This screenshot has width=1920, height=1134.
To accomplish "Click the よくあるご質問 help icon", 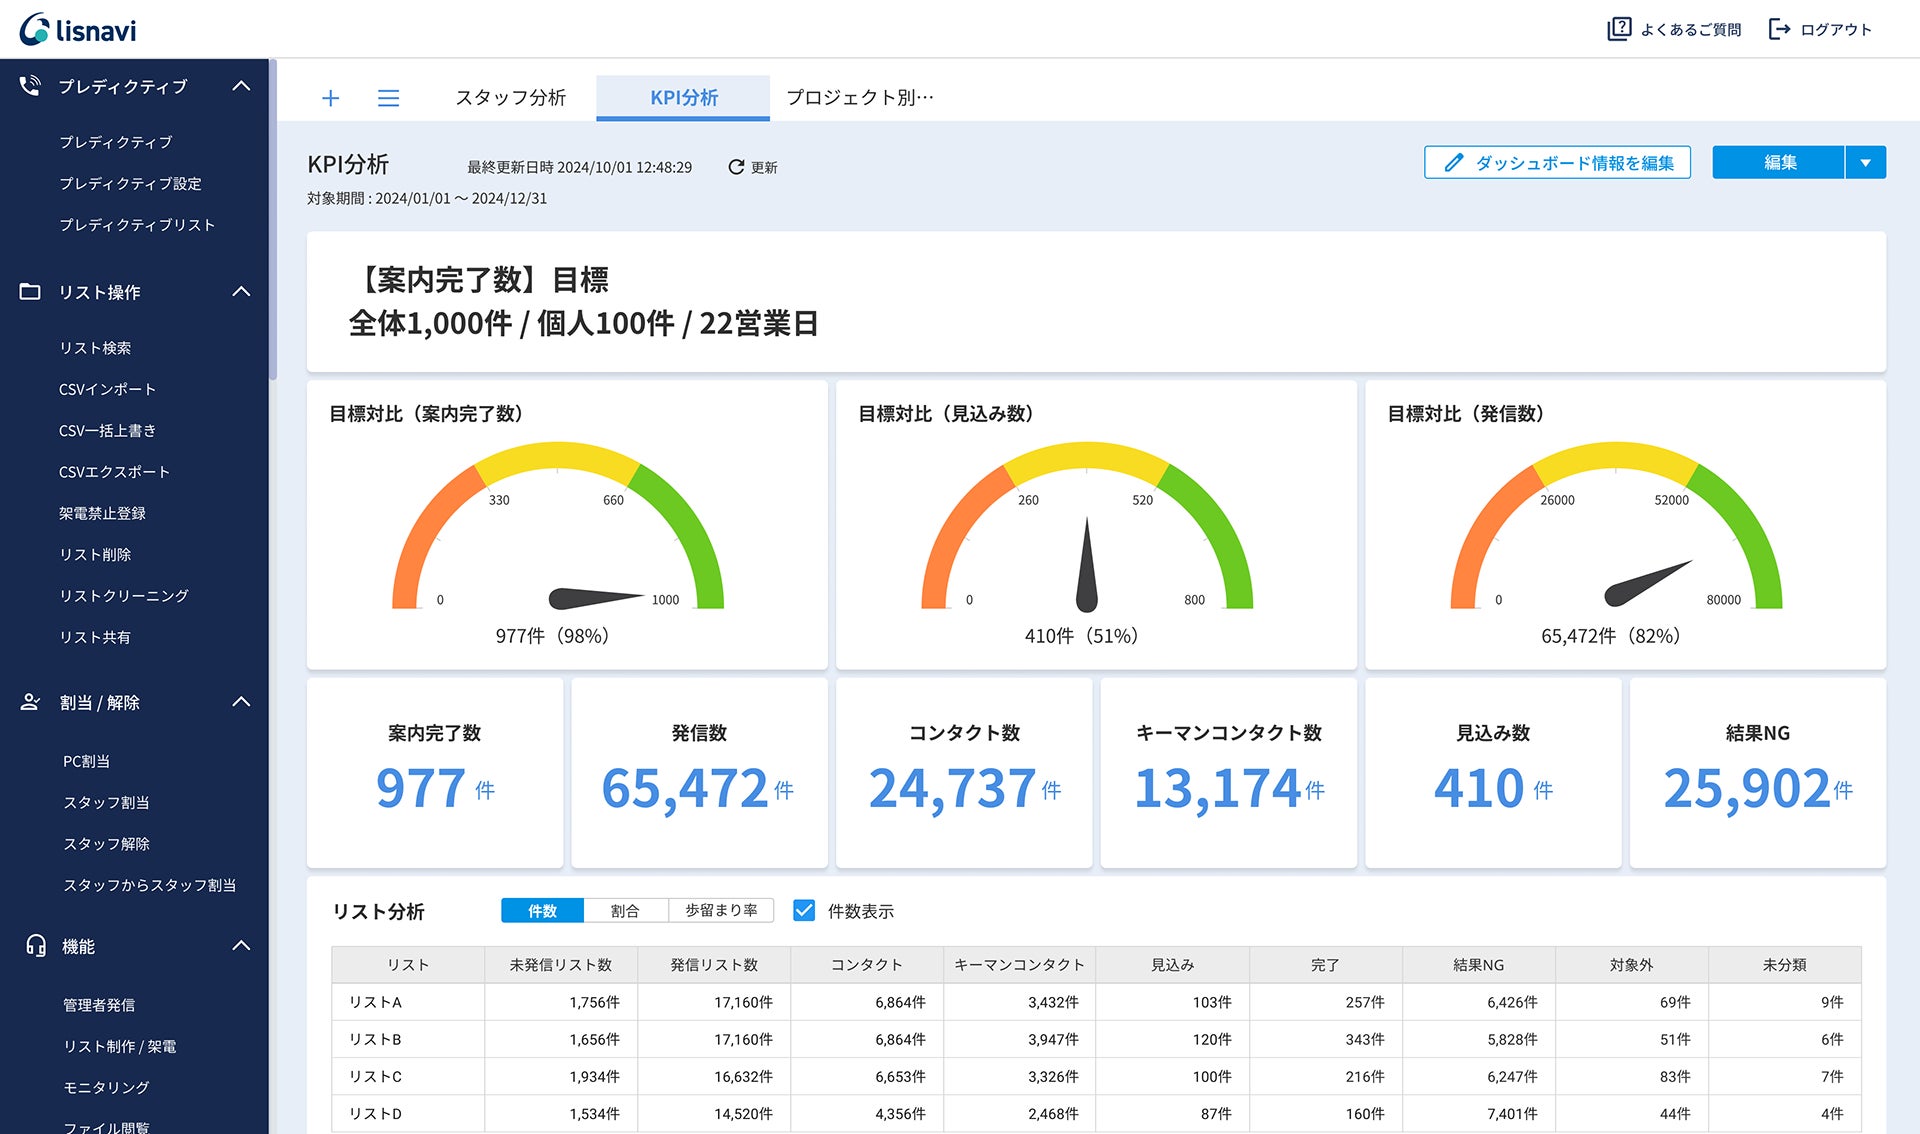I will [x=1618, y=29].
